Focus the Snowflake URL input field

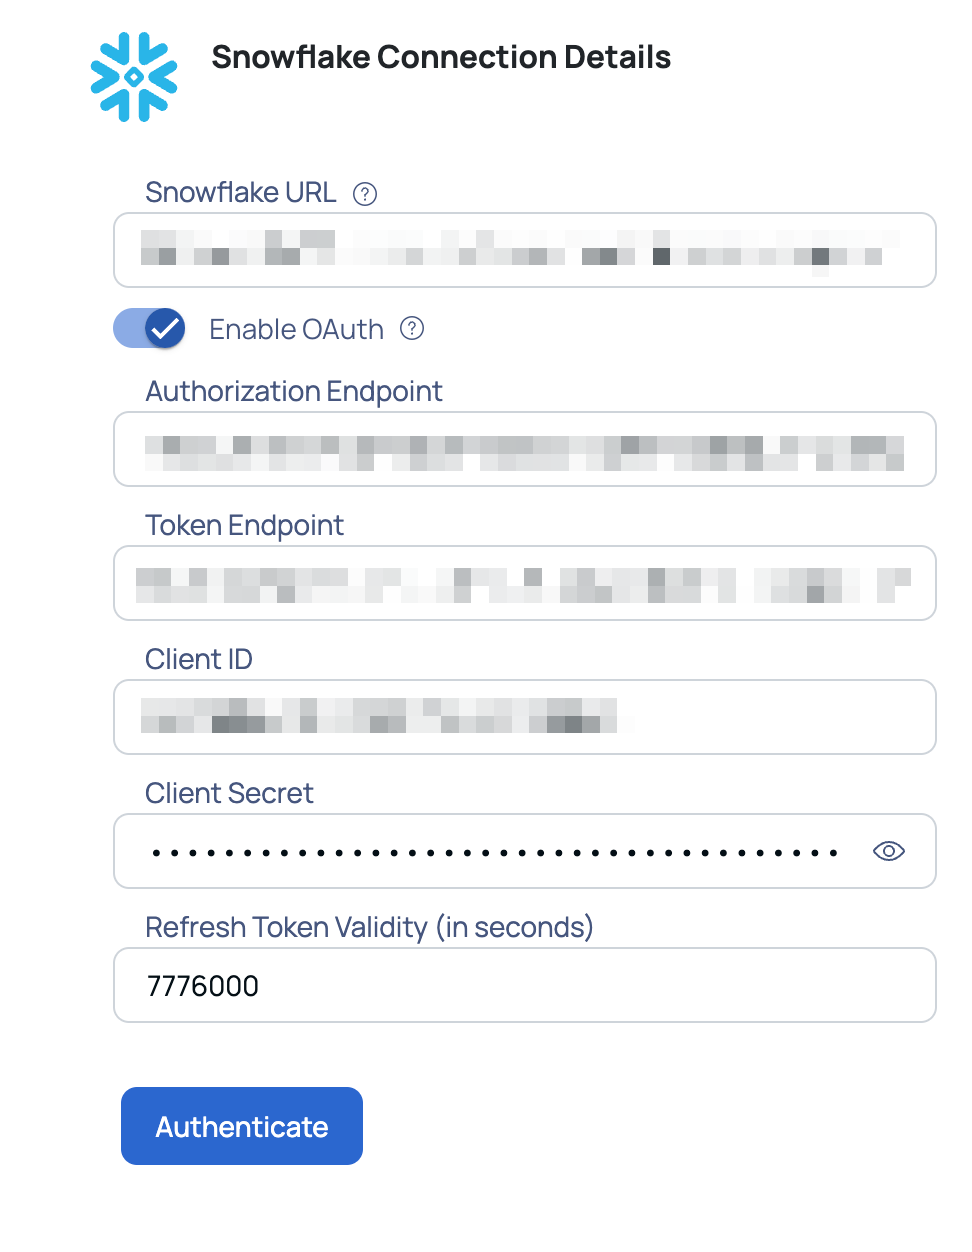(525, 250)
